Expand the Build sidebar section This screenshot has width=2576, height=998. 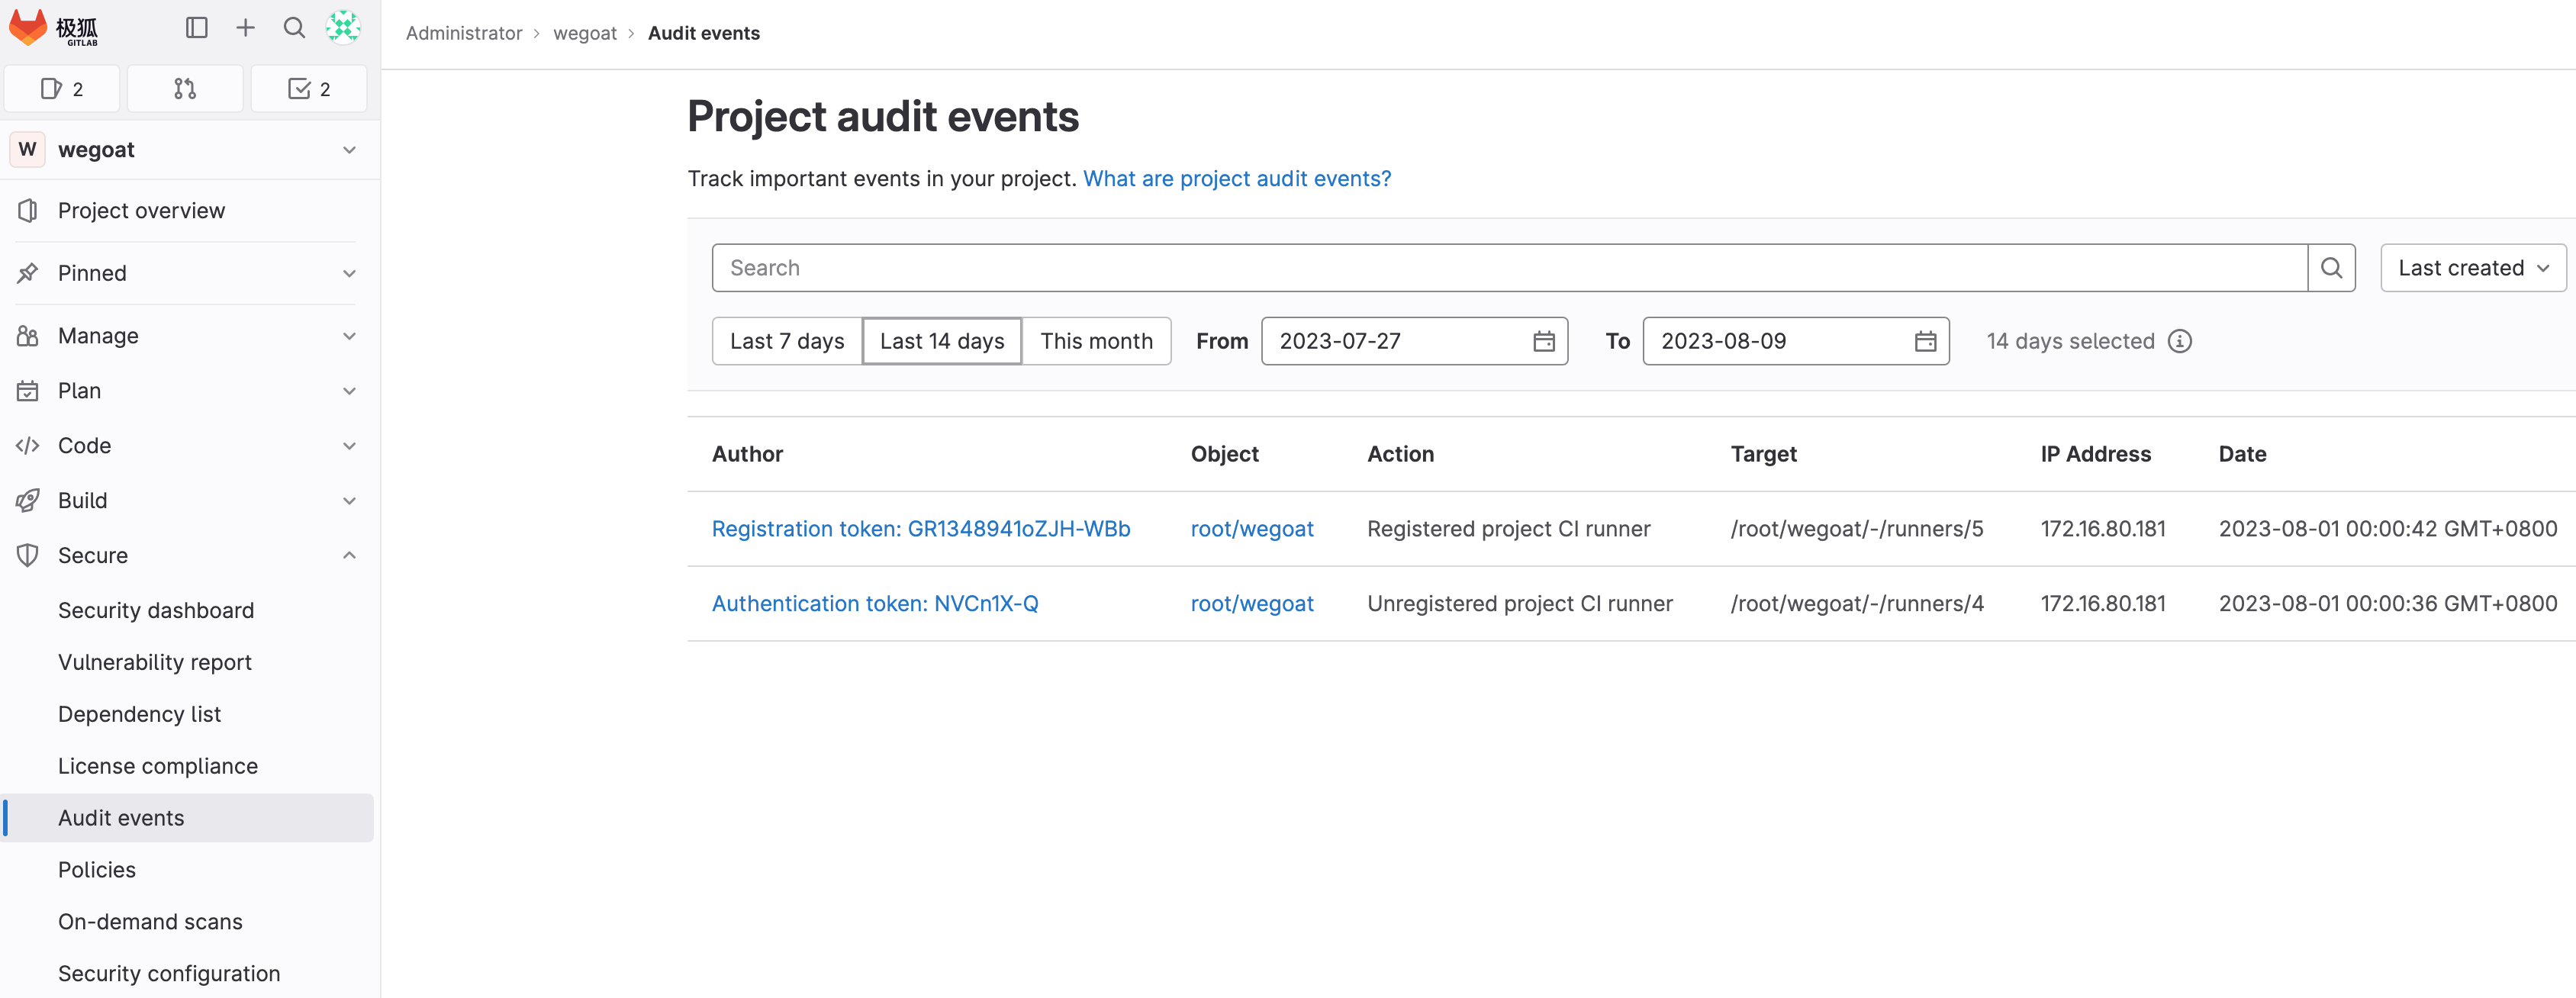(349, 500)
